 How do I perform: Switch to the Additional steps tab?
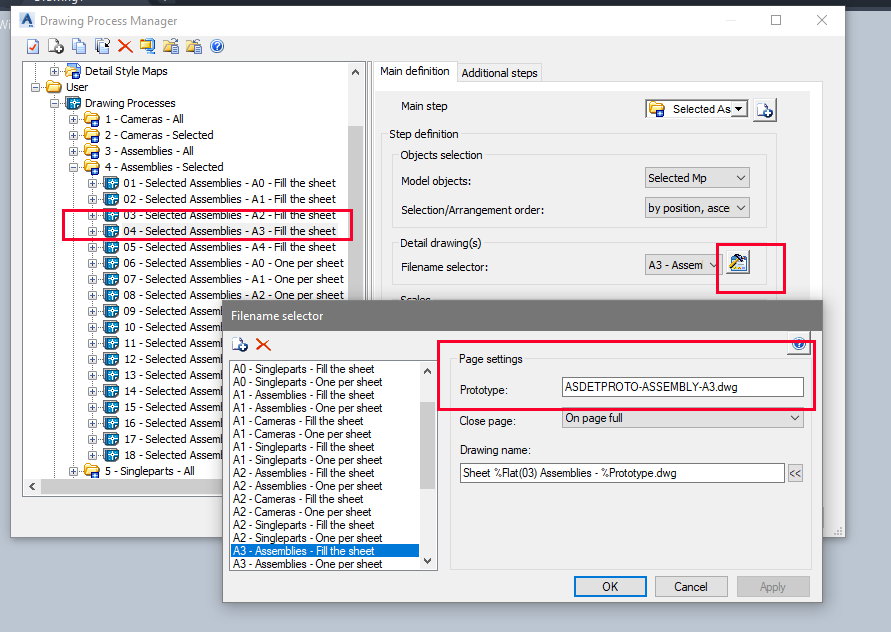pos(499,72)
